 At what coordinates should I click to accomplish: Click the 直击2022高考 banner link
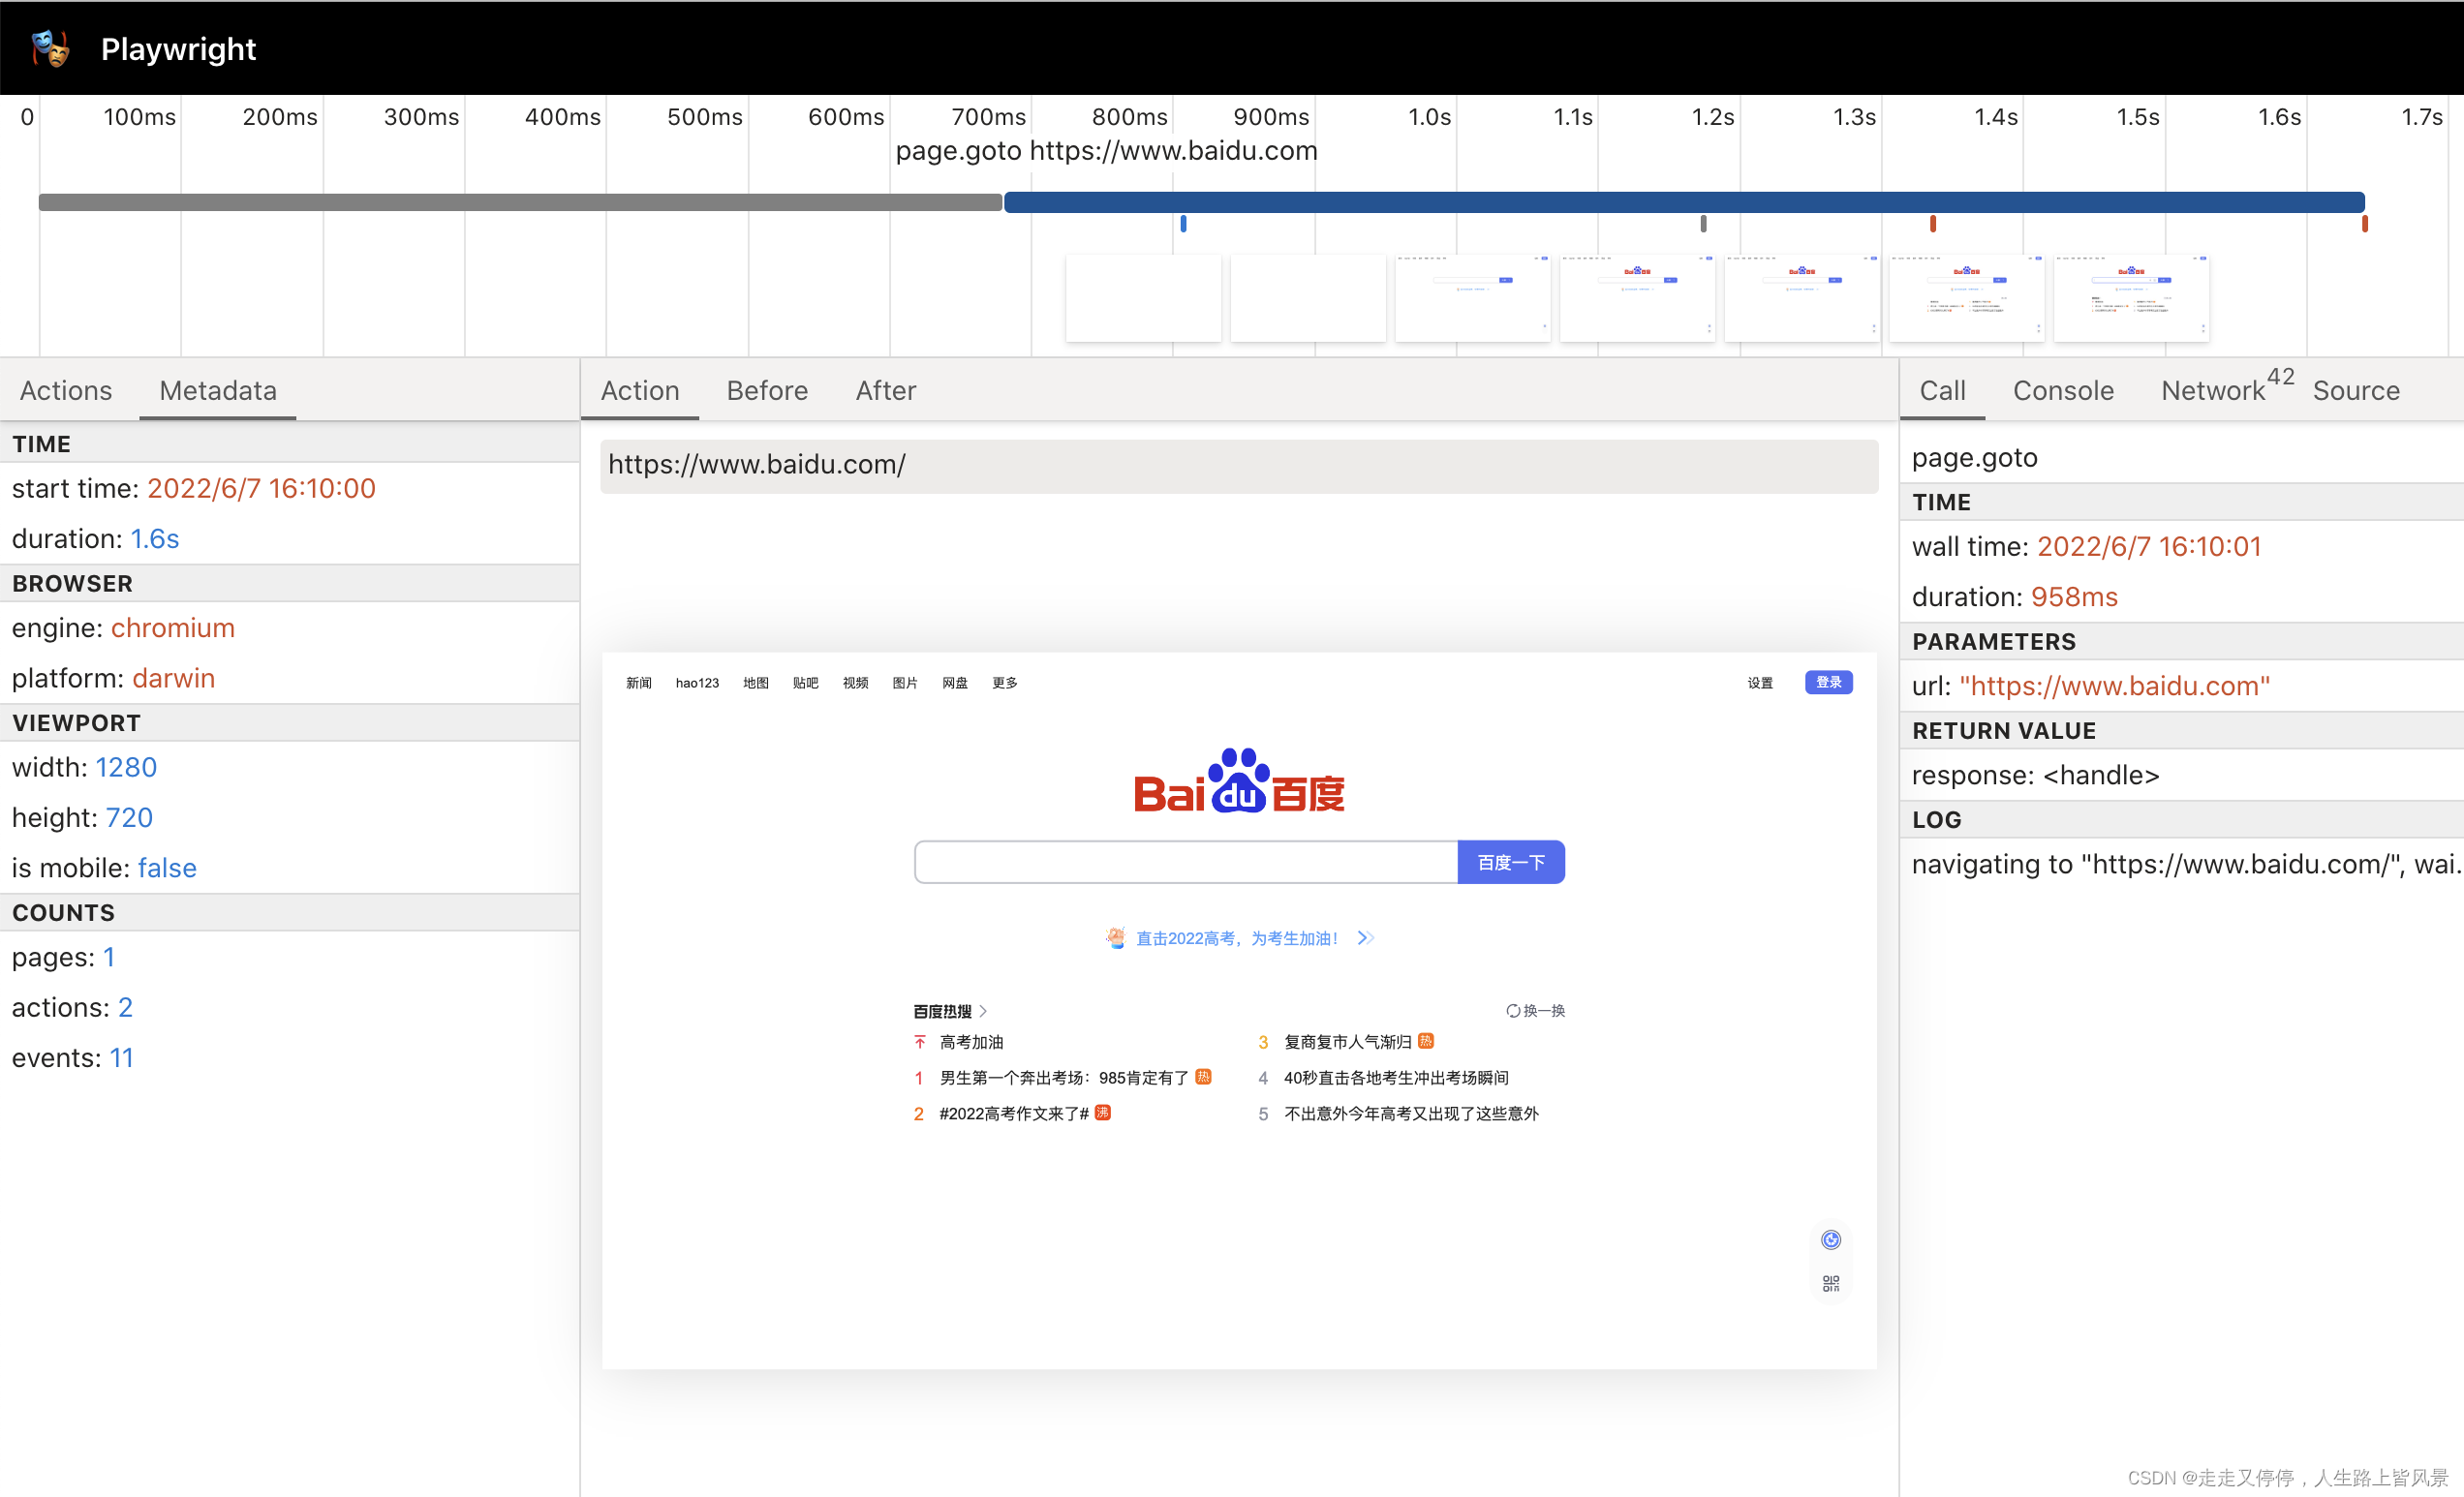click(x=1236, y=938)
